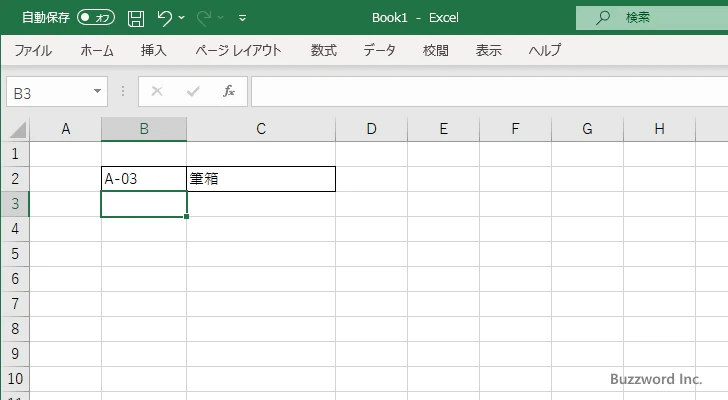Select column E header
Viewport: 728px width, 400px height.
click(443, 129)
